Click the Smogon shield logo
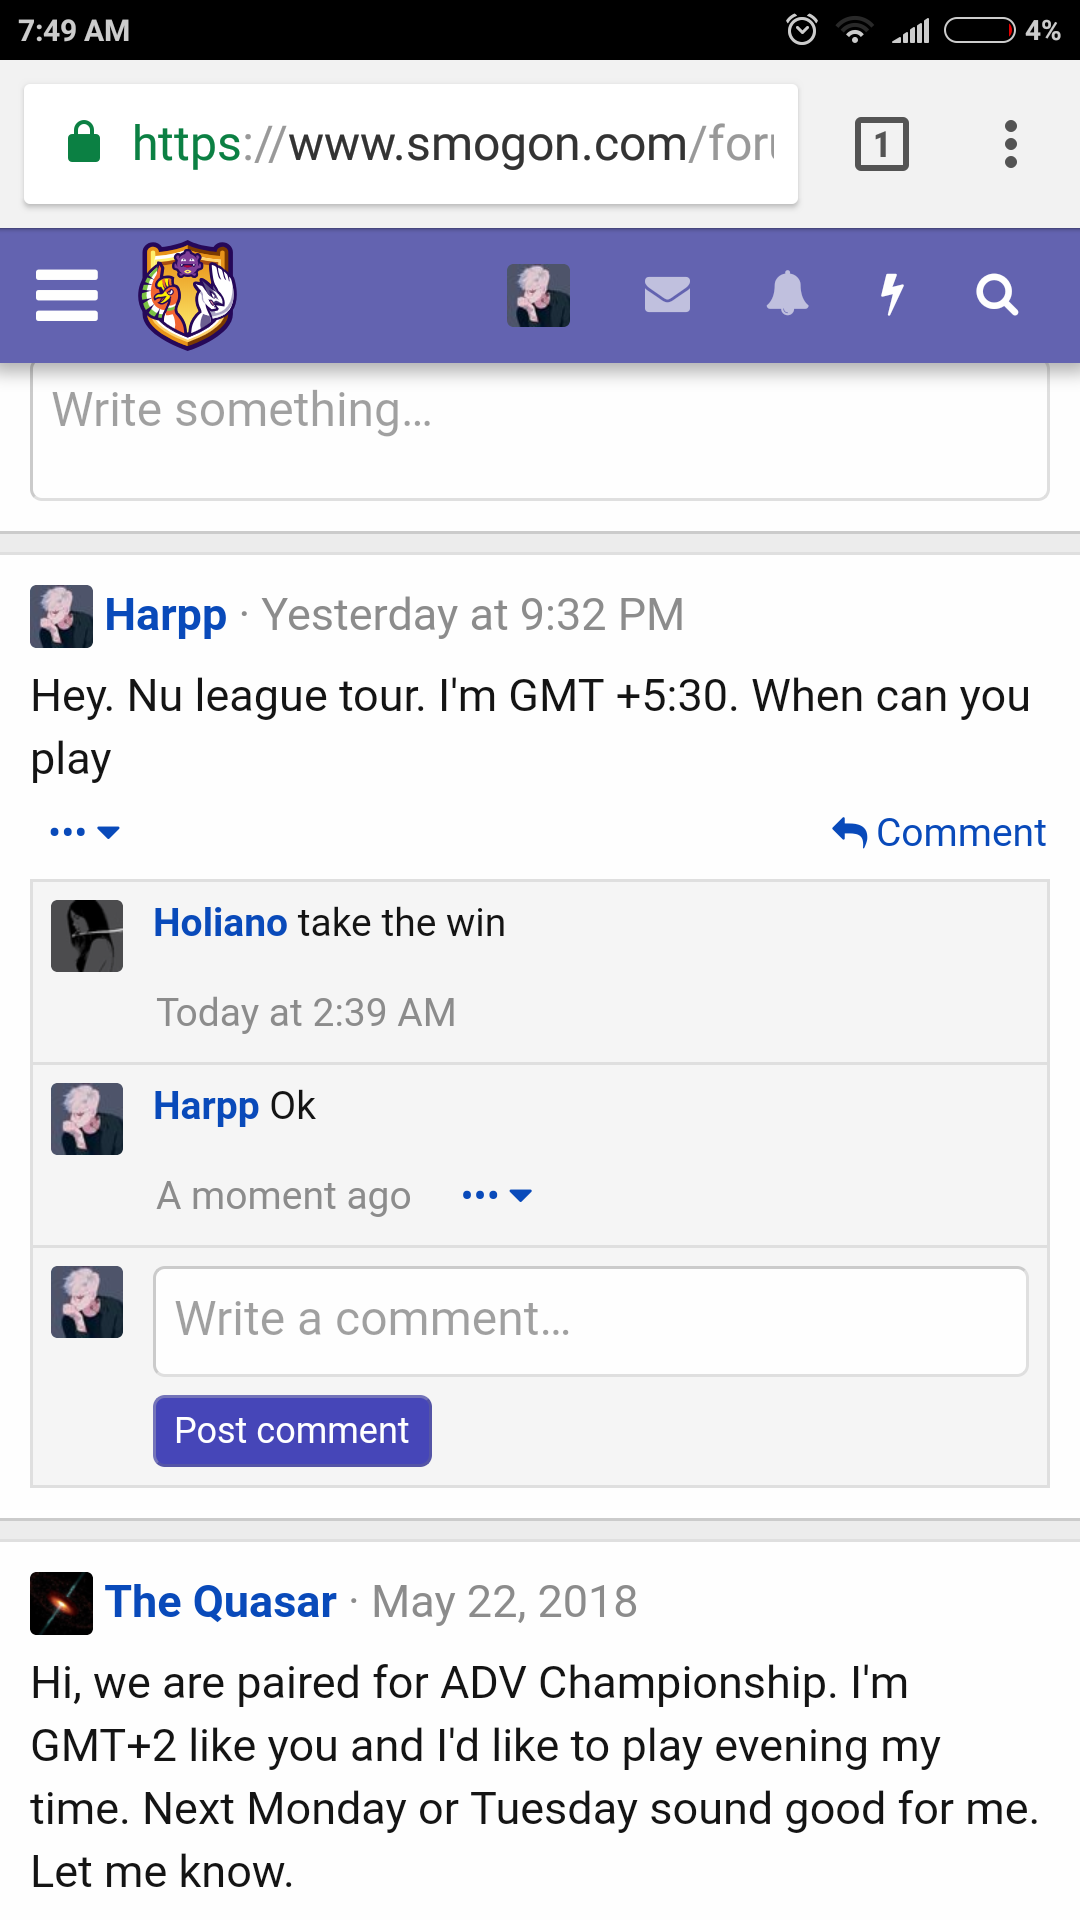1080x1920 pixels. pos(187,295)
